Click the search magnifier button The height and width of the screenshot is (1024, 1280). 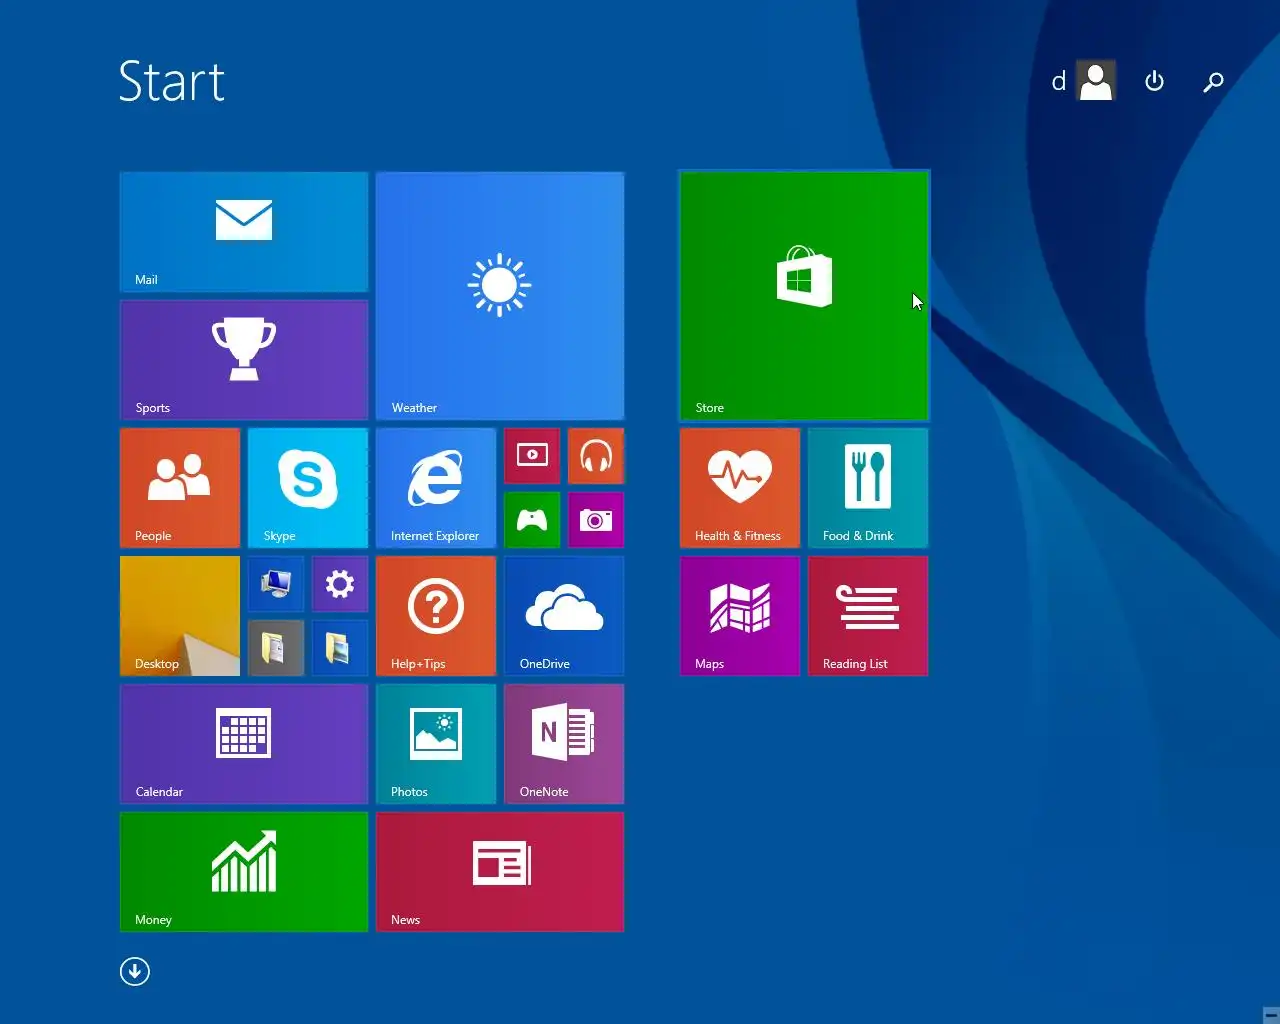click(1213, 81)
